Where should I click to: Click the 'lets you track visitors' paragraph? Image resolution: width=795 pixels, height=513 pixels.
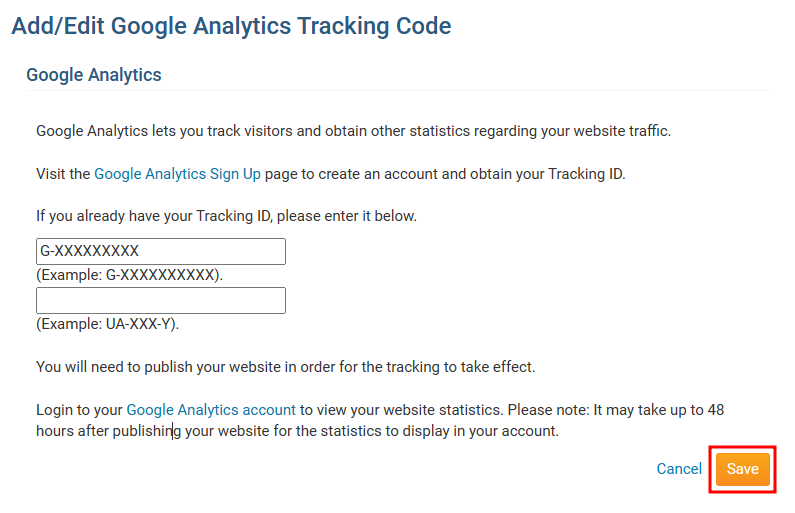[x=353, y=131]
